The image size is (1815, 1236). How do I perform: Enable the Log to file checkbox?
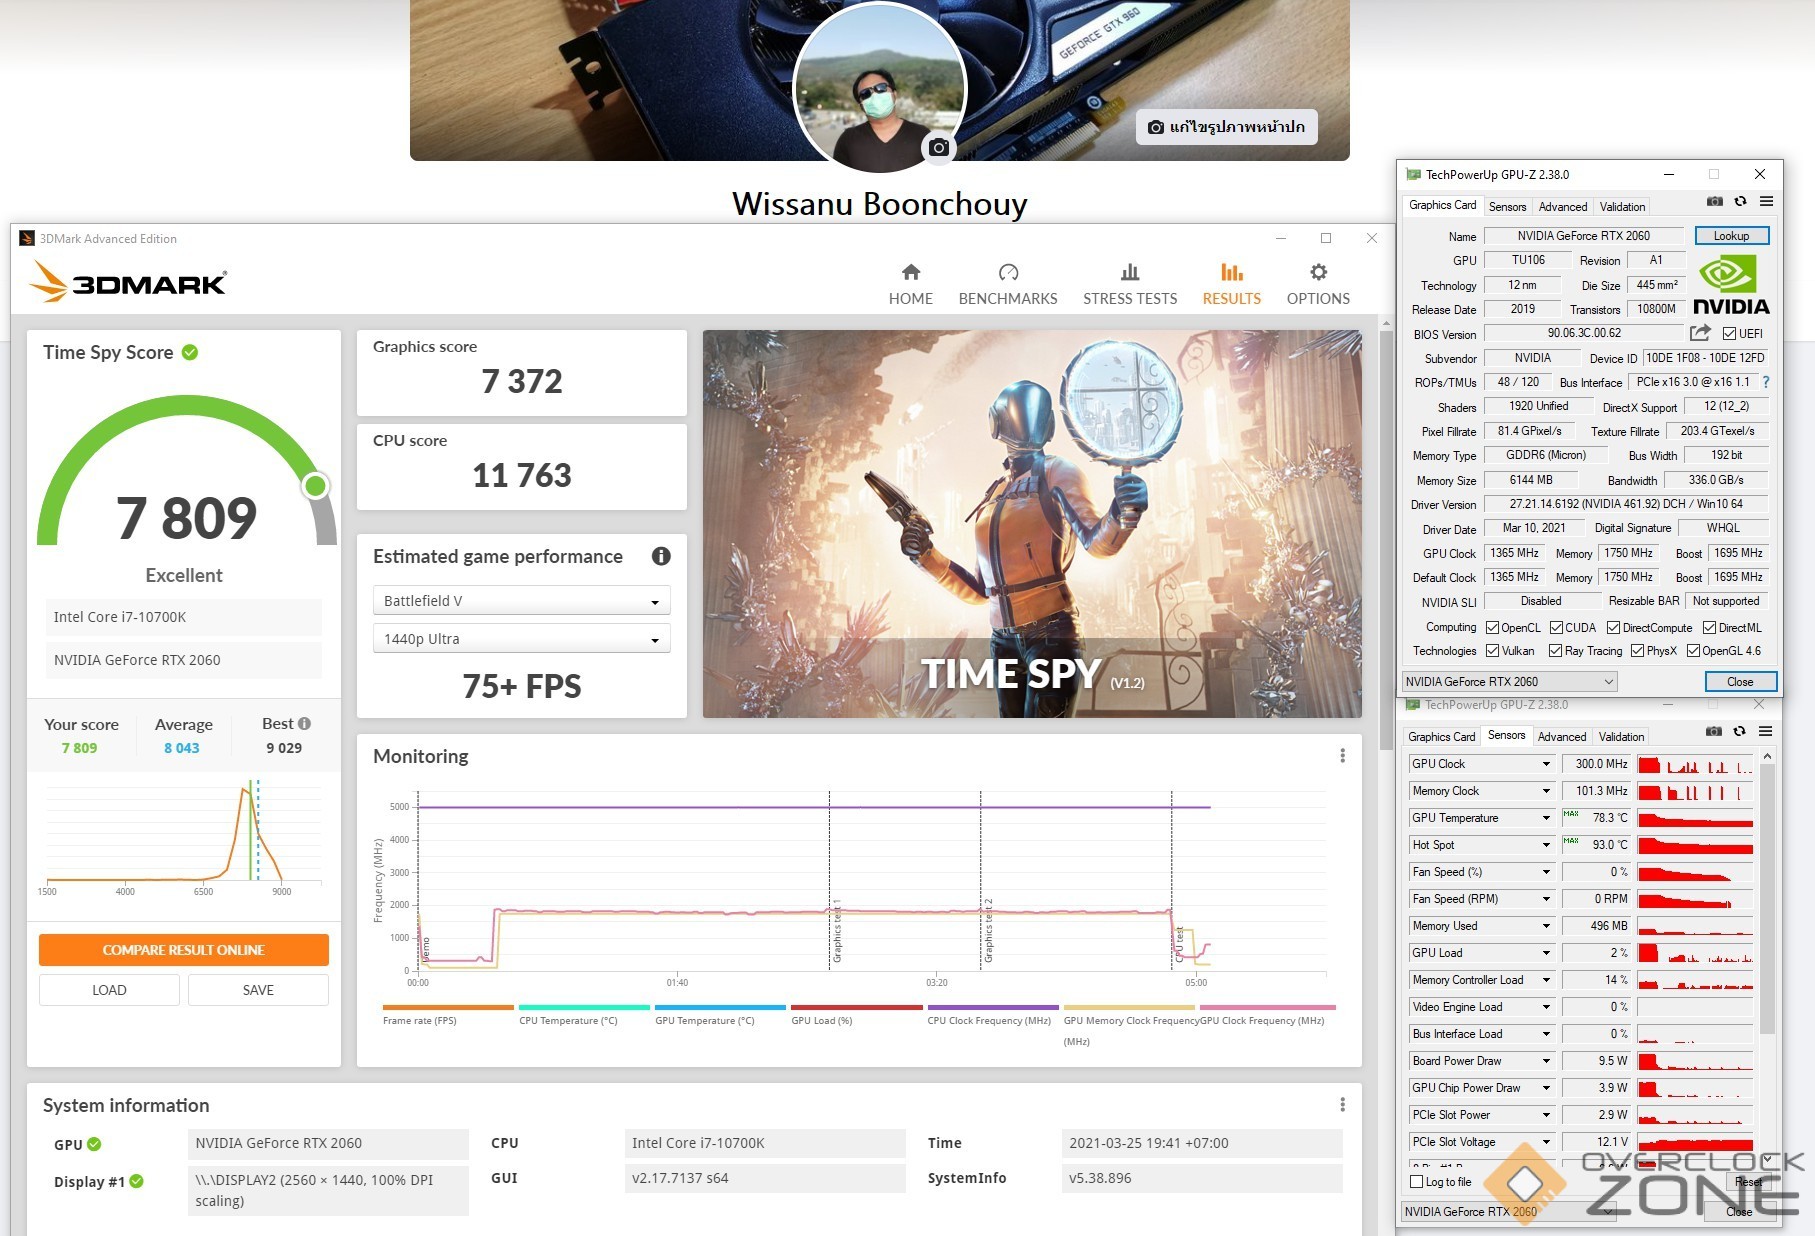(1416, 1182)
